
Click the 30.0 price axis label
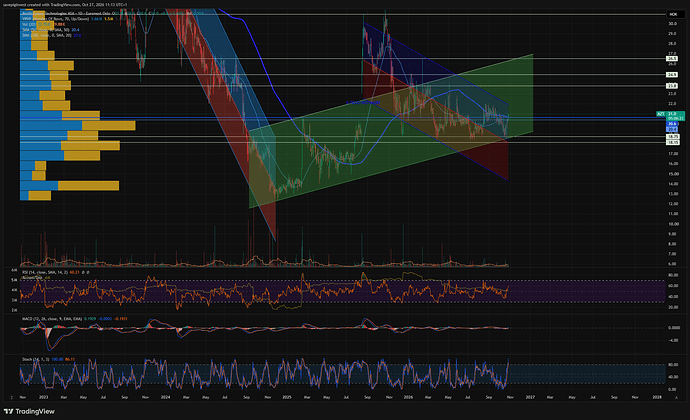click(672, 24)
